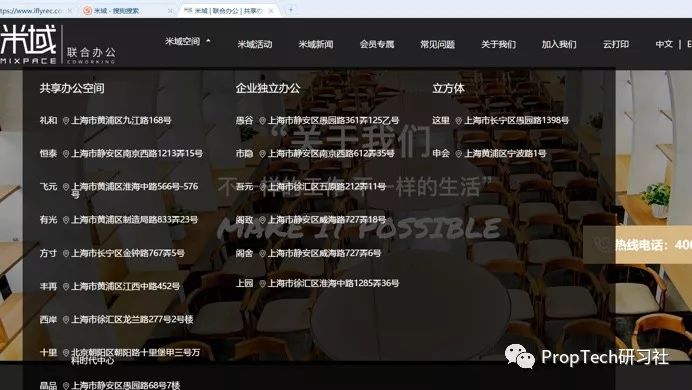Screen dimensions: 692x390
Task: Click the 米域 MIXPACE logo
Action: 58,45
